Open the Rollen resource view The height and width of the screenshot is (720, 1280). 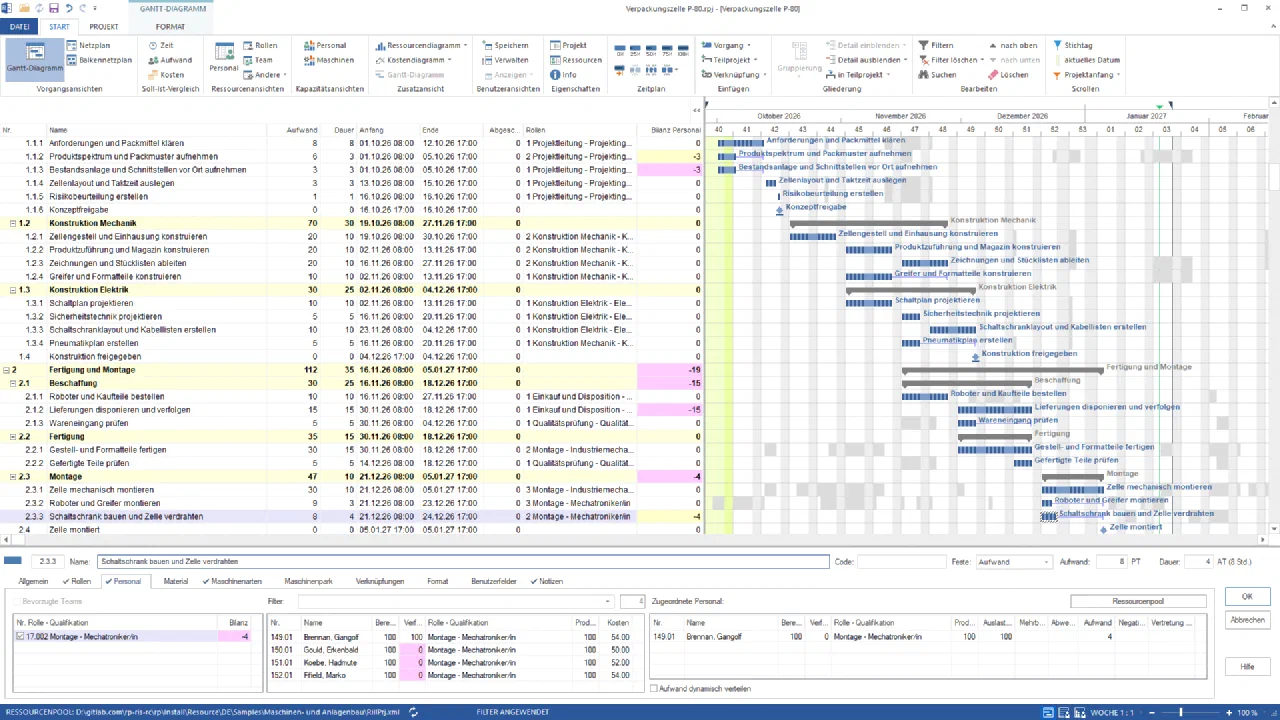[x=259, y=45]
